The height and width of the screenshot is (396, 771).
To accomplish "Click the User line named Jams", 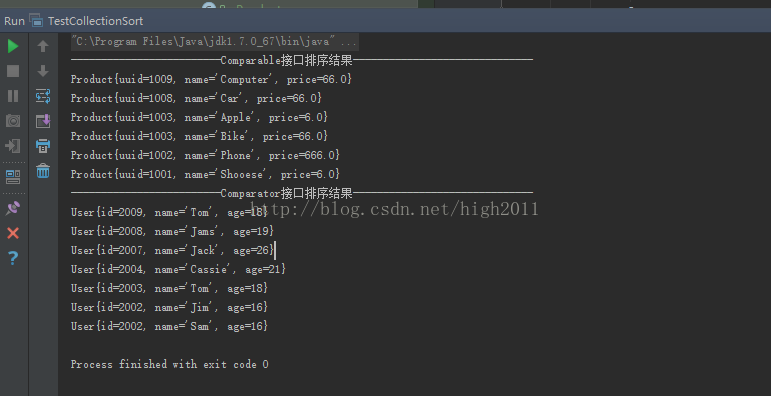I will pos(172,231).
